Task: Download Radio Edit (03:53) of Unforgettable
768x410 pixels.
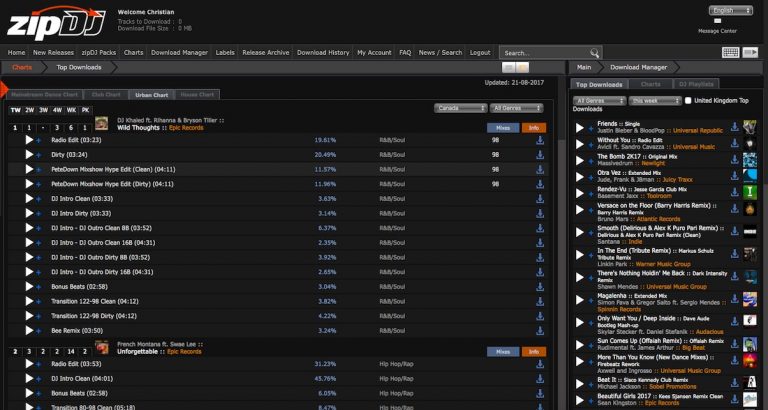Action: tap(540, 364)
